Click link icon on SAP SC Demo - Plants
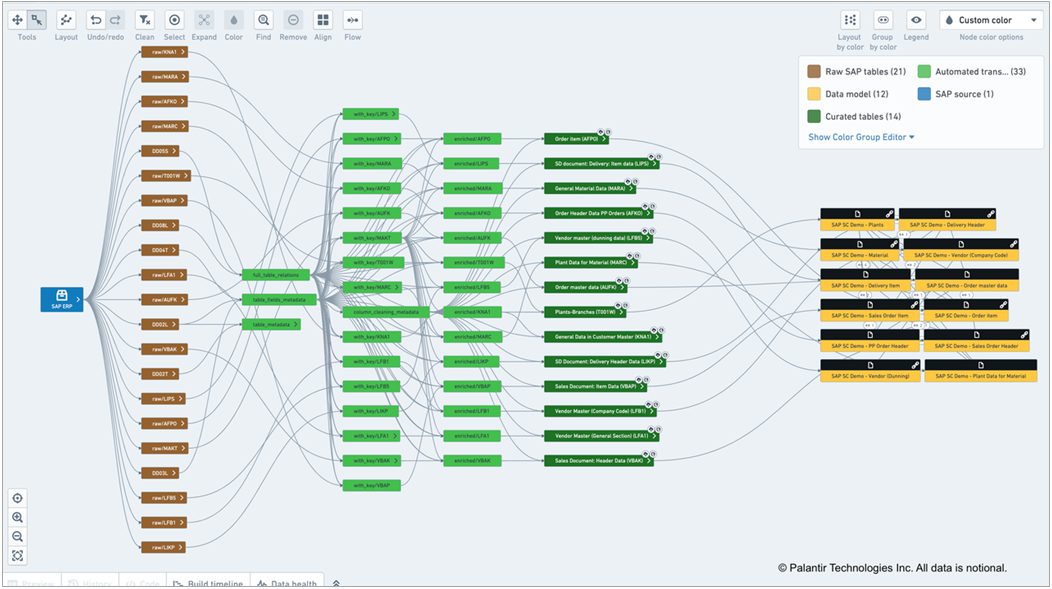 [x=889, y=214]
